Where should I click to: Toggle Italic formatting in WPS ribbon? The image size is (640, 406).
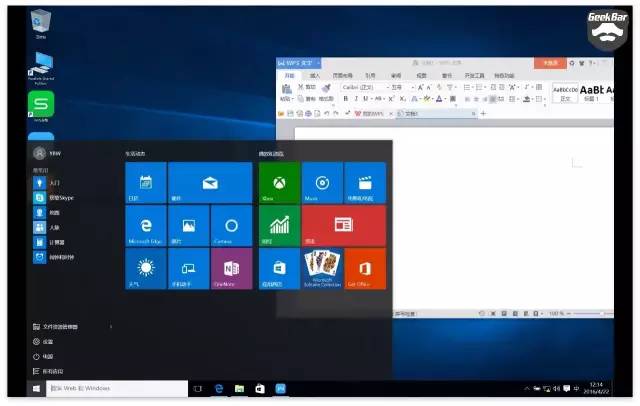pyautogui.click(x=356, y=99)
